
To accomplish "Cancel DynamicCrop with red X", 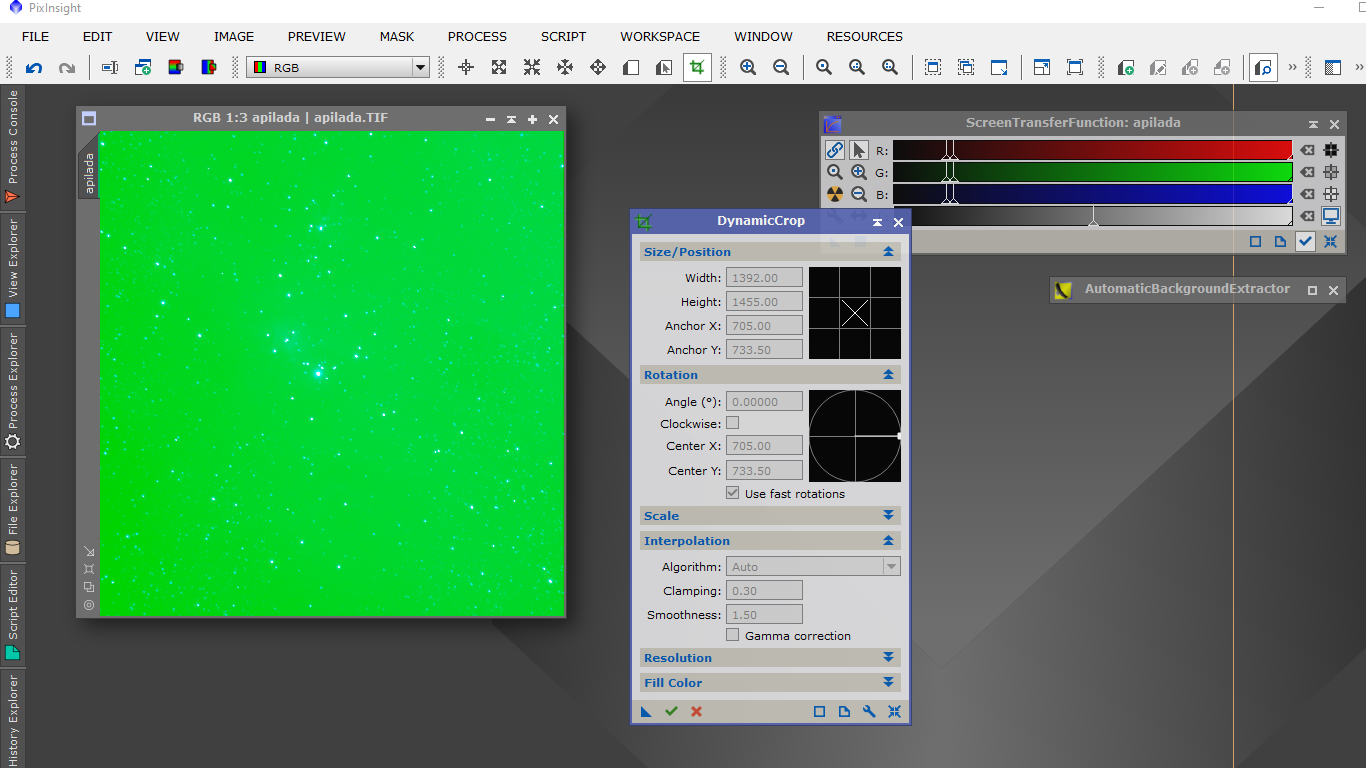I will click(696, 712).
